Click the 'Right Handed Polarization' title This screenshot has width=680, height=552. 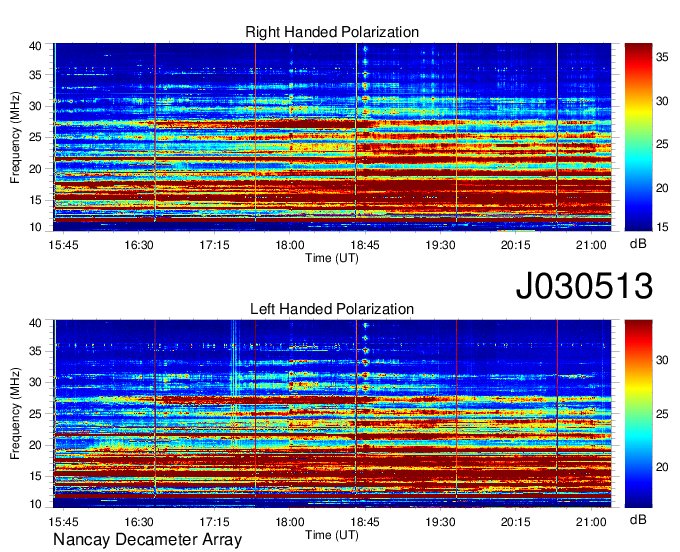click(x=332, y=32)
